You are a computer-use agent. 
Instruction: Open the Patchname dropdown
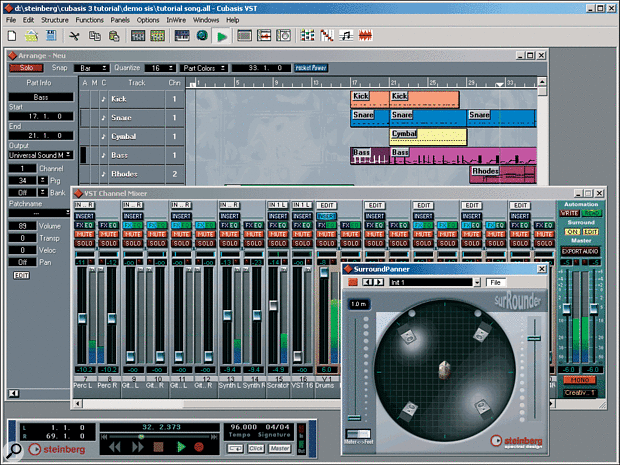pos(39,213)
